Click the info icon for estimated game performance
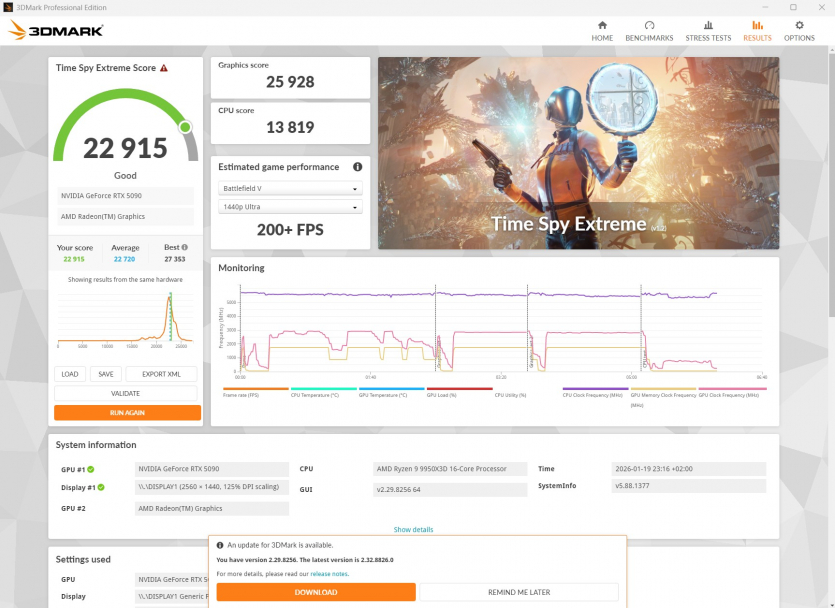Image resolution: width=835 pixels, height=608 pixels. [x=358, y=167]
